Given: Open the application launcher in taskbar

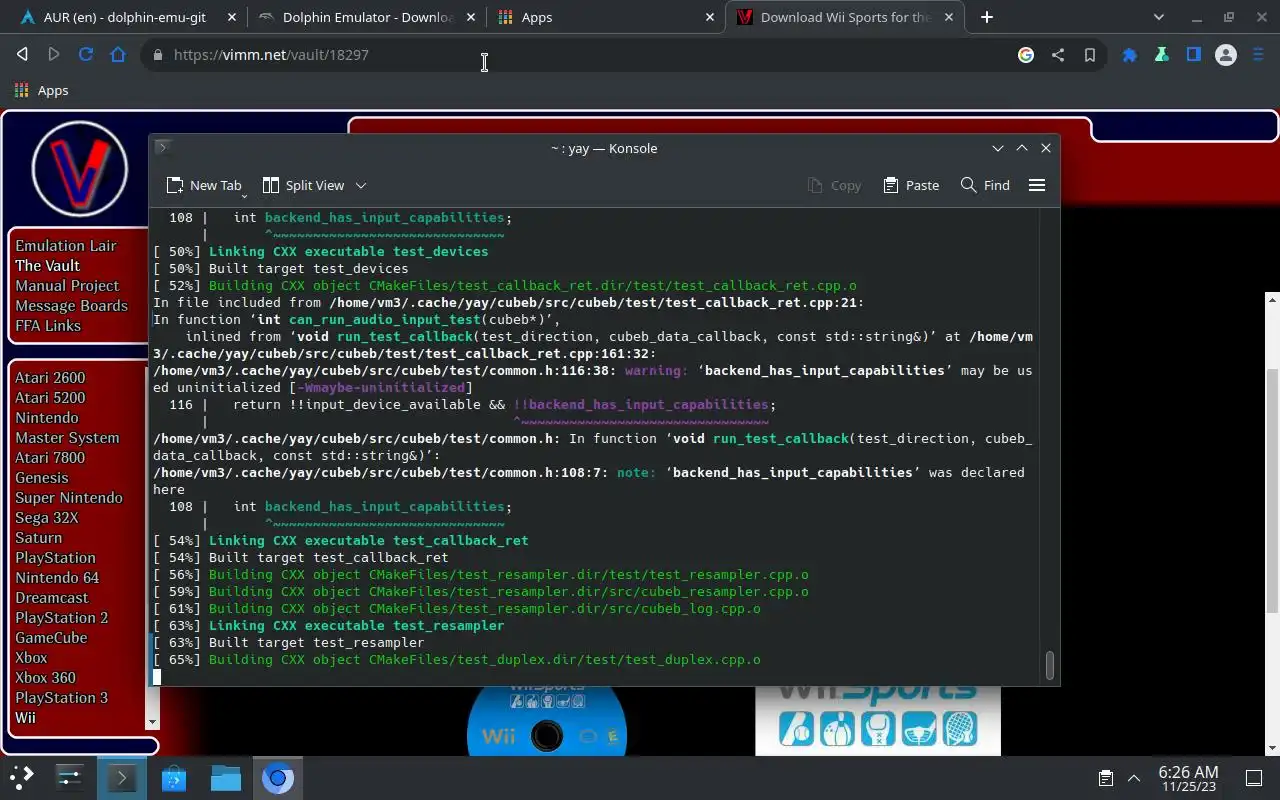Looking at the screenshot, I should (22, 777).
